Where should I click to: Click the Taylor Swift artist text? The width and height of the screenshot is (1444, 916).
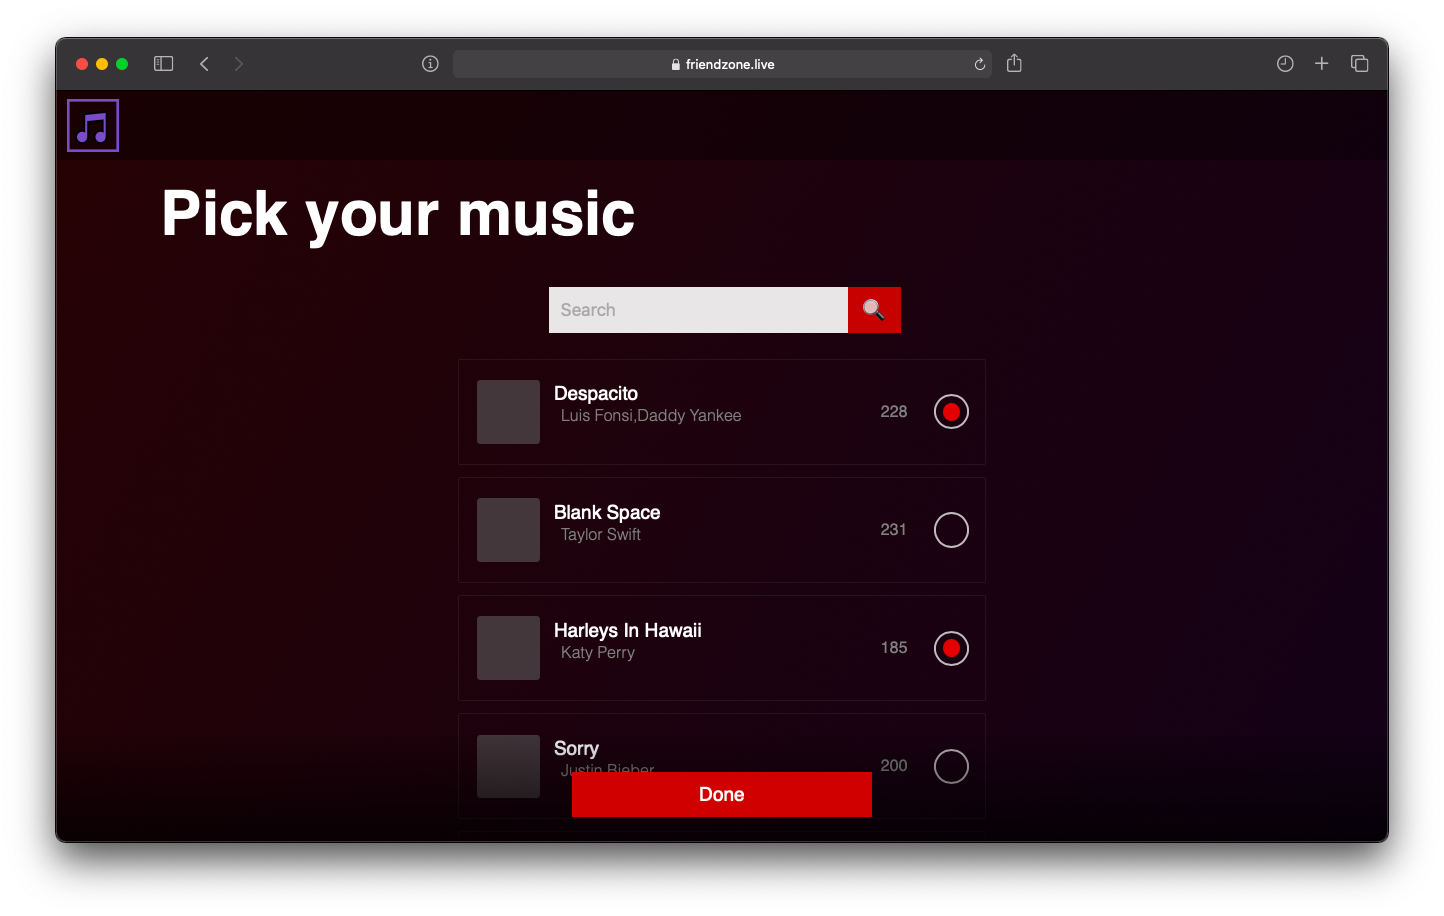601,534
